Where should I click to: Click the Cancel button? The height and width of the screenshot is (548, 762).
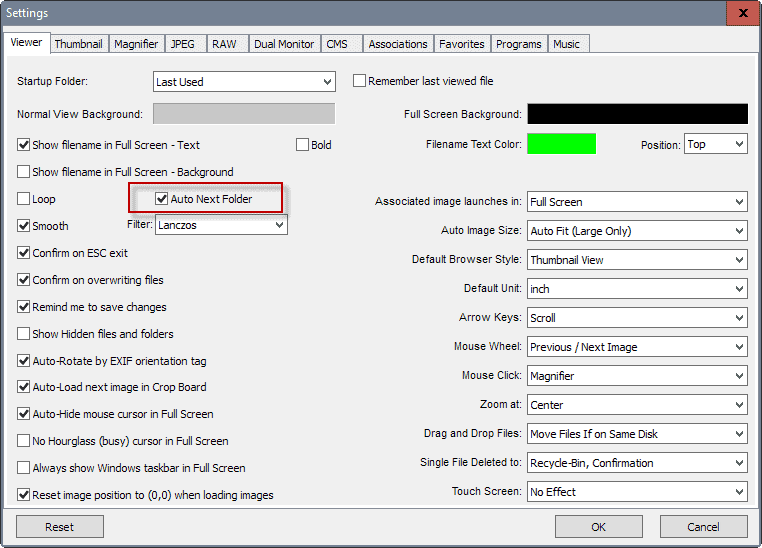(704, 527)
